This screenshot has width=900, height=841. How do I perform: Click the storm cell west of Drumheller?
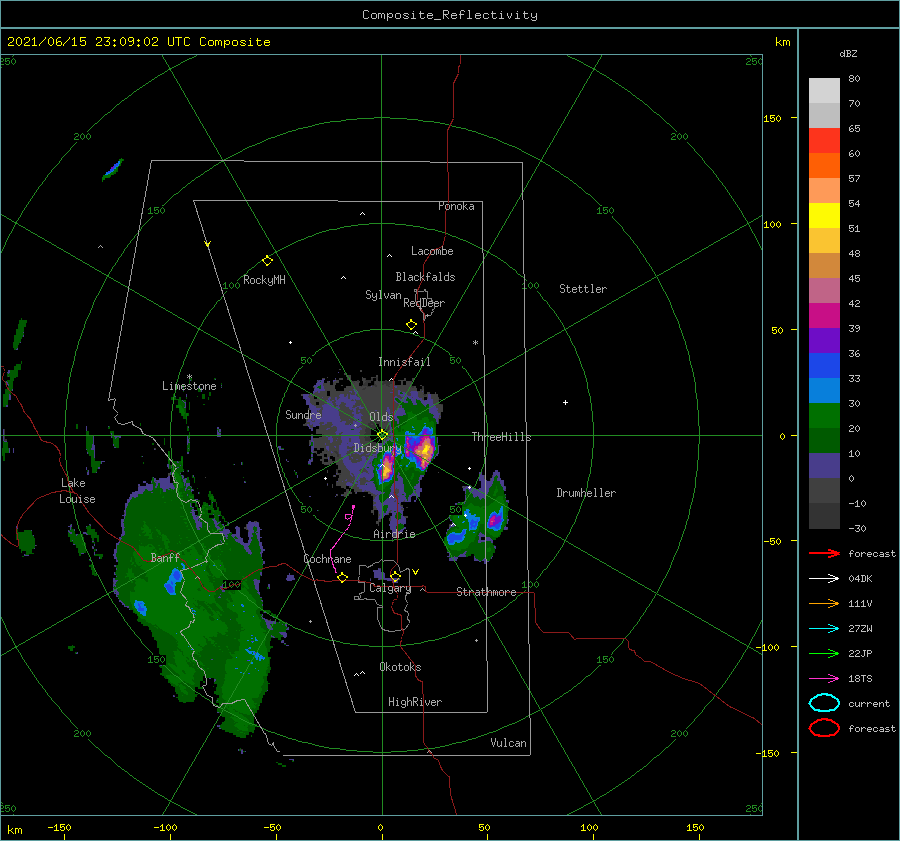tap(495, 520)
